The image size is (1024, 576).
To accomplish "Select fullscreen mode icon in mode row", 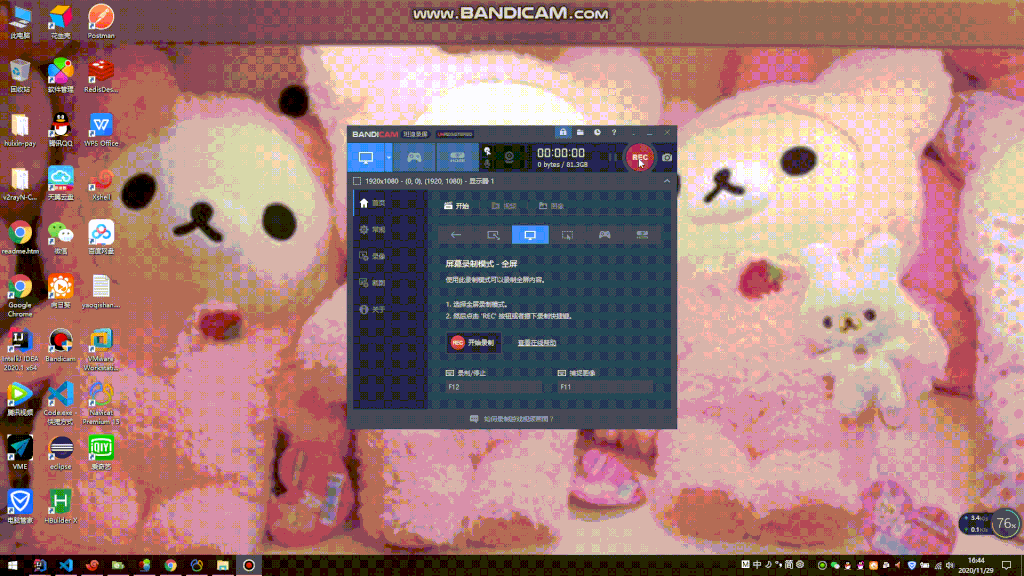I will [530, 234].
